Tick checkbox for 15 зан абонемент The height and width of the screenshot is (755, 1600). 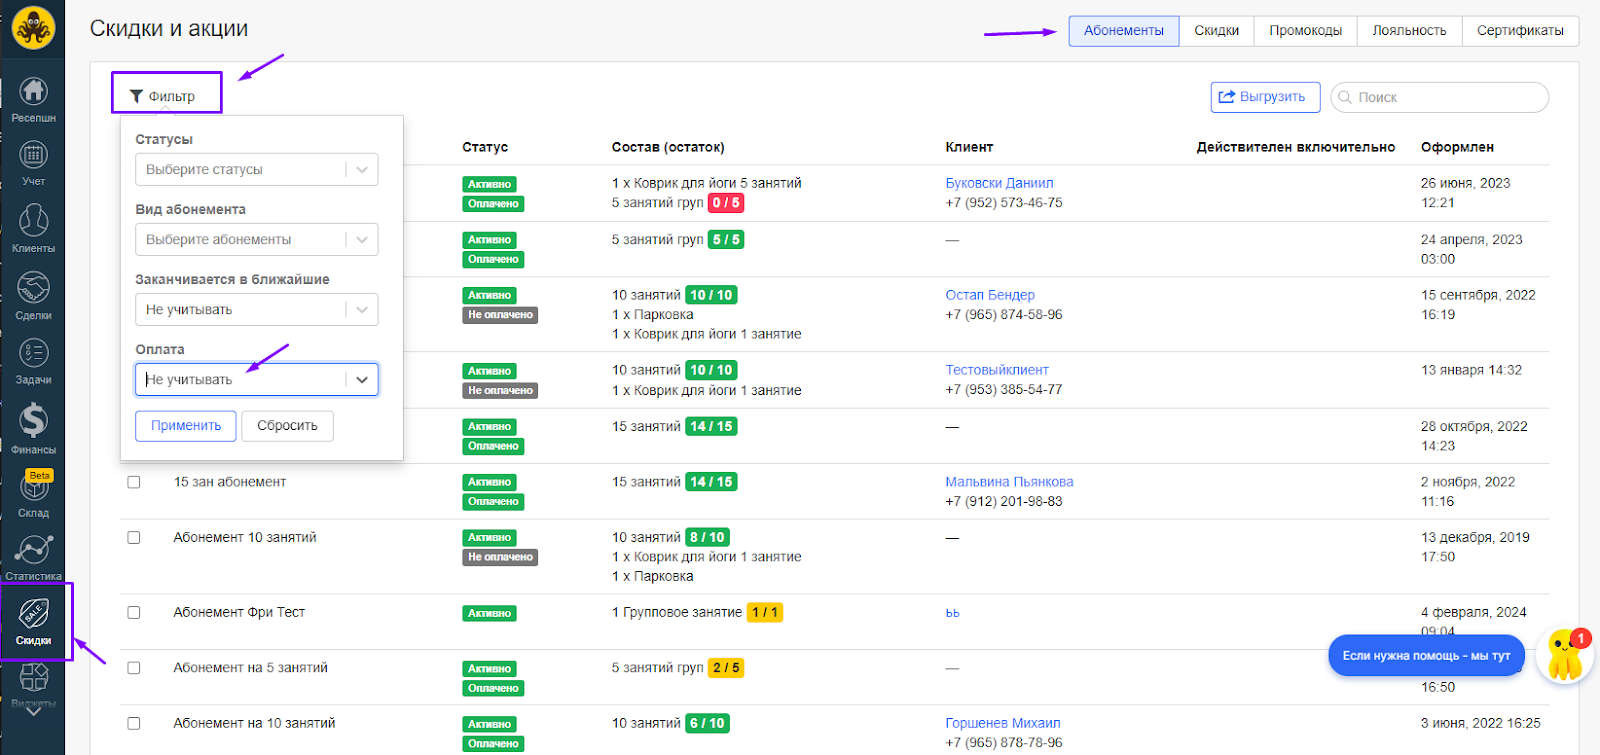[134, 482]
